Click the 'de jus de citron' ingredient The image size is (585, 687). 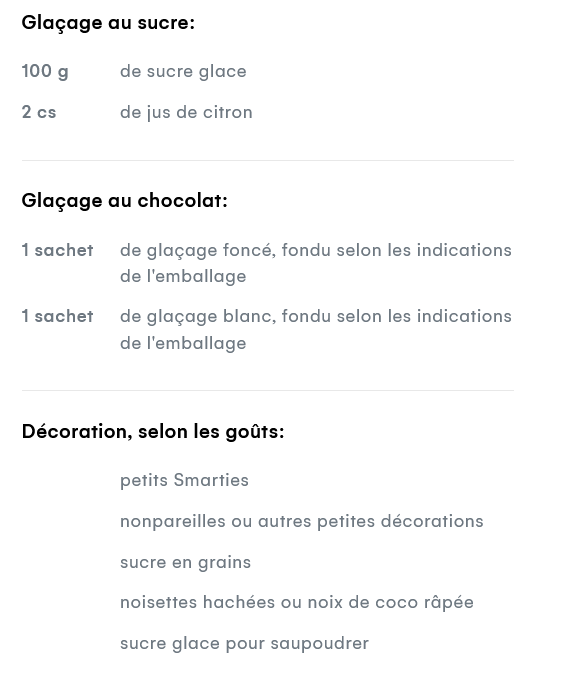[x=186, y=112]
